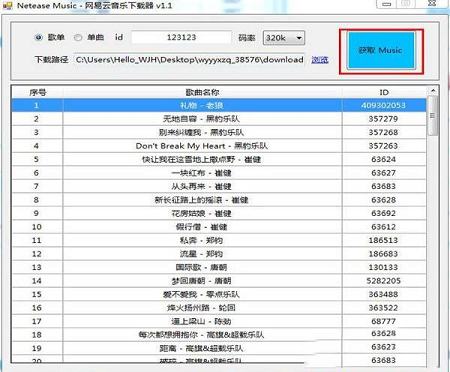Click ID cell 186683
Image resolution: width=450 pixels, height=372 pixels.
(384, 254)
